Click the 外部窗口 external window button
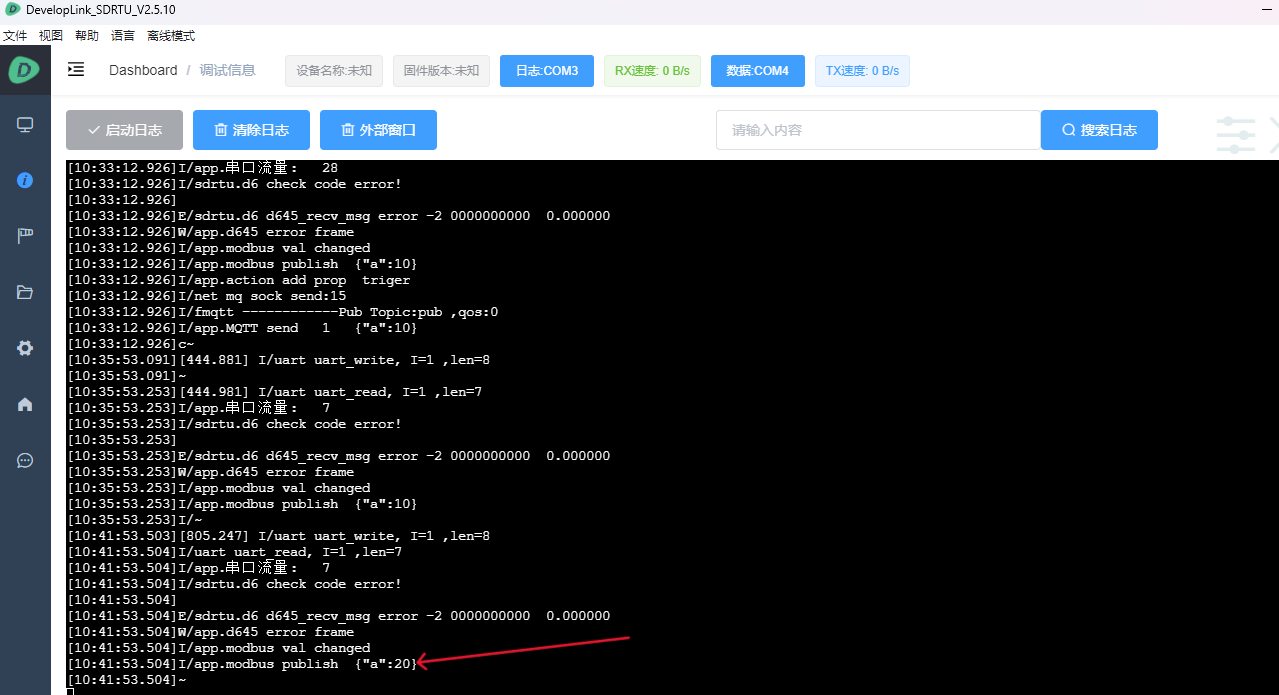The image size is (1279, 695). (378, 130)
